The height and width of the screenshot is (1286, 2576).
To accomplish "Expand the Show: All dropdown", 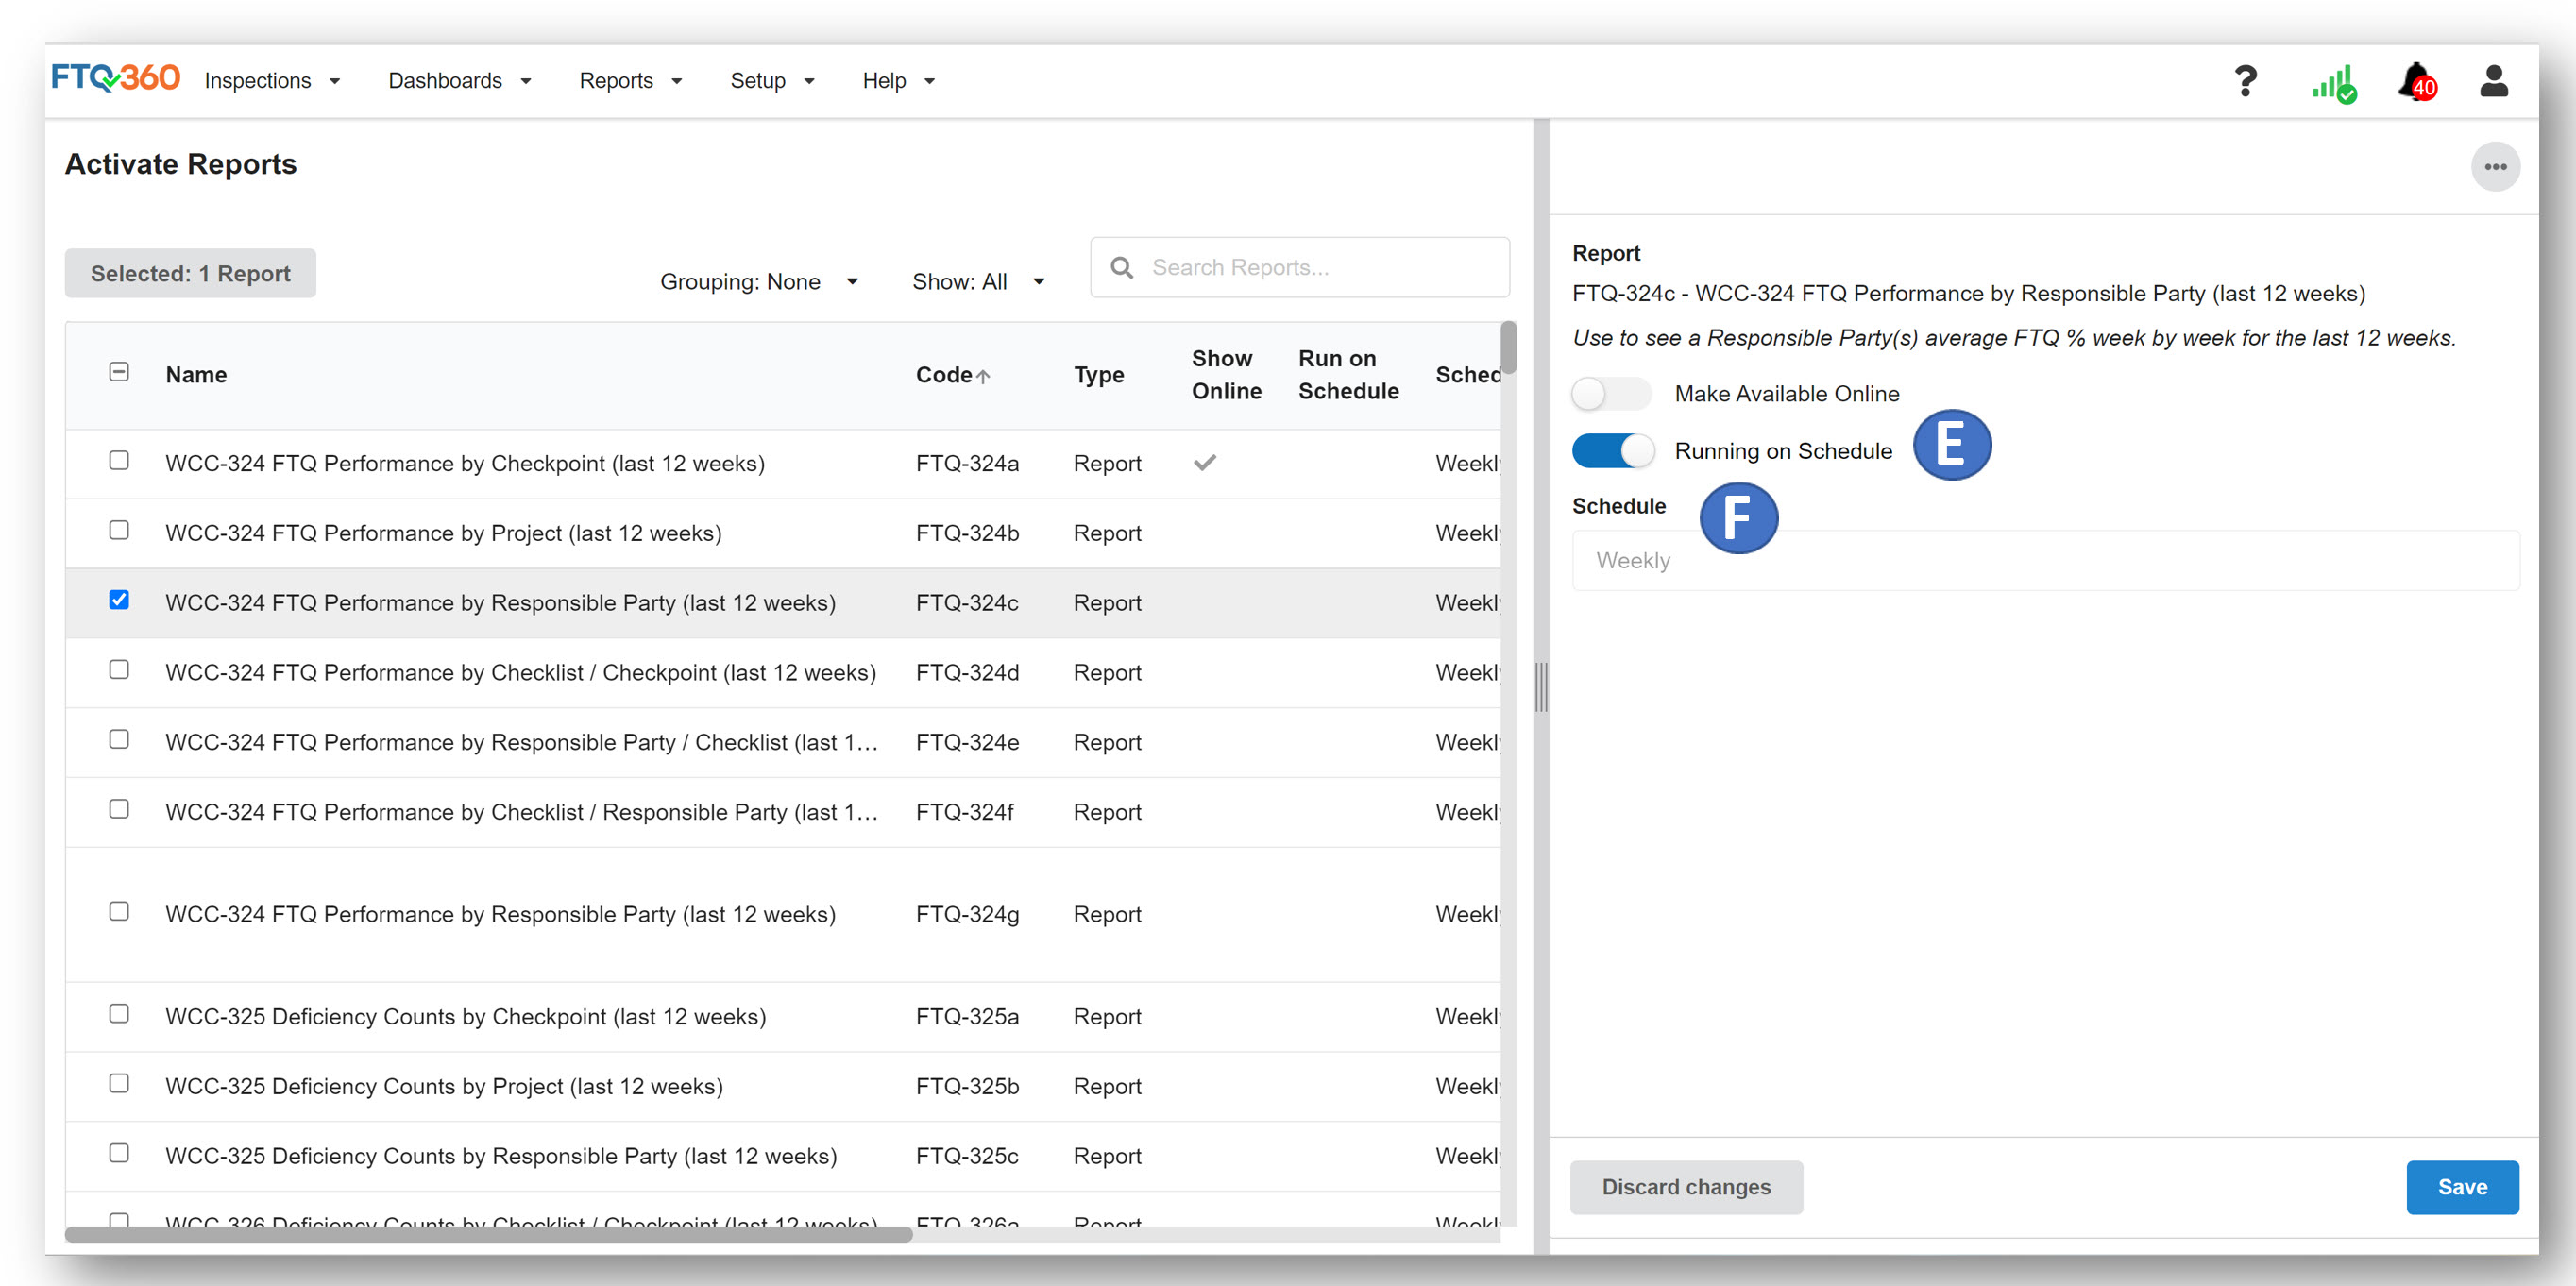I will coord(978,282).
